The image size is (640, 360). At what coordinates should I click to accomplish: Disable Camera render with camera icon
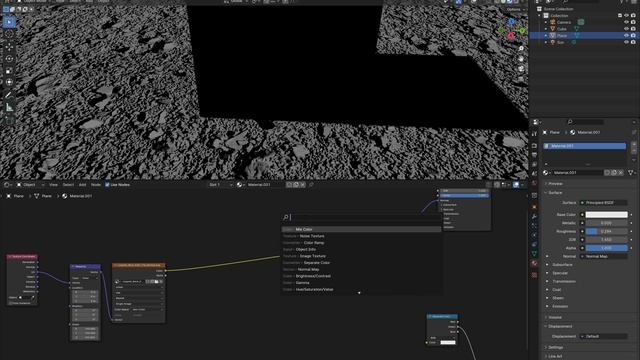[x=633, y=22]
